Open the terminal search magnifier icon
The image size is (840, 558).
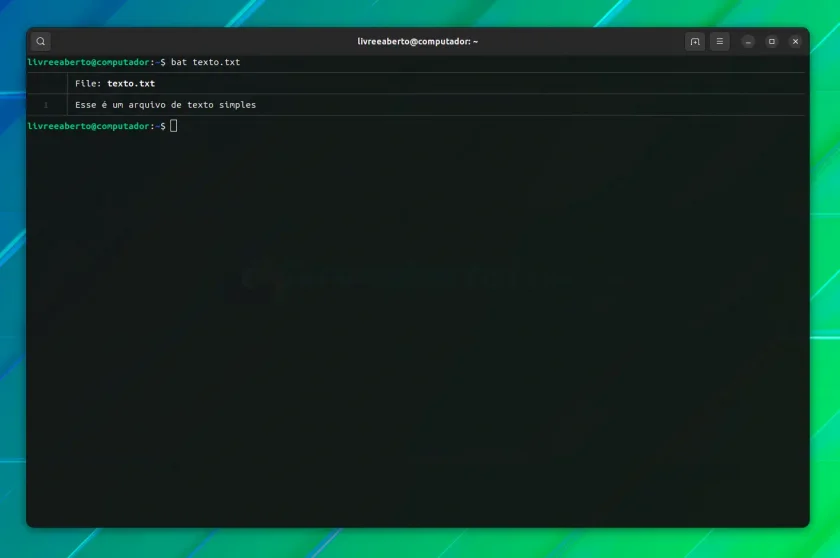click(41, 41)
